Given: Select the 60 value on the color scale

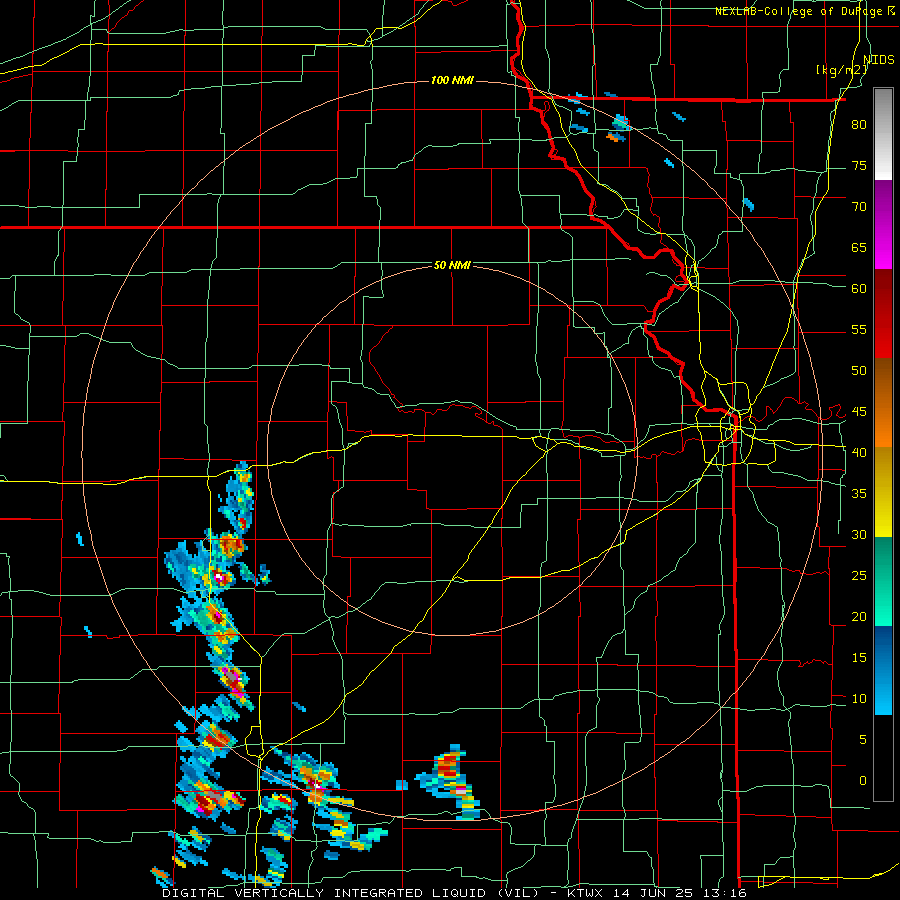Looking at the screenshot, I should point(859,289).
